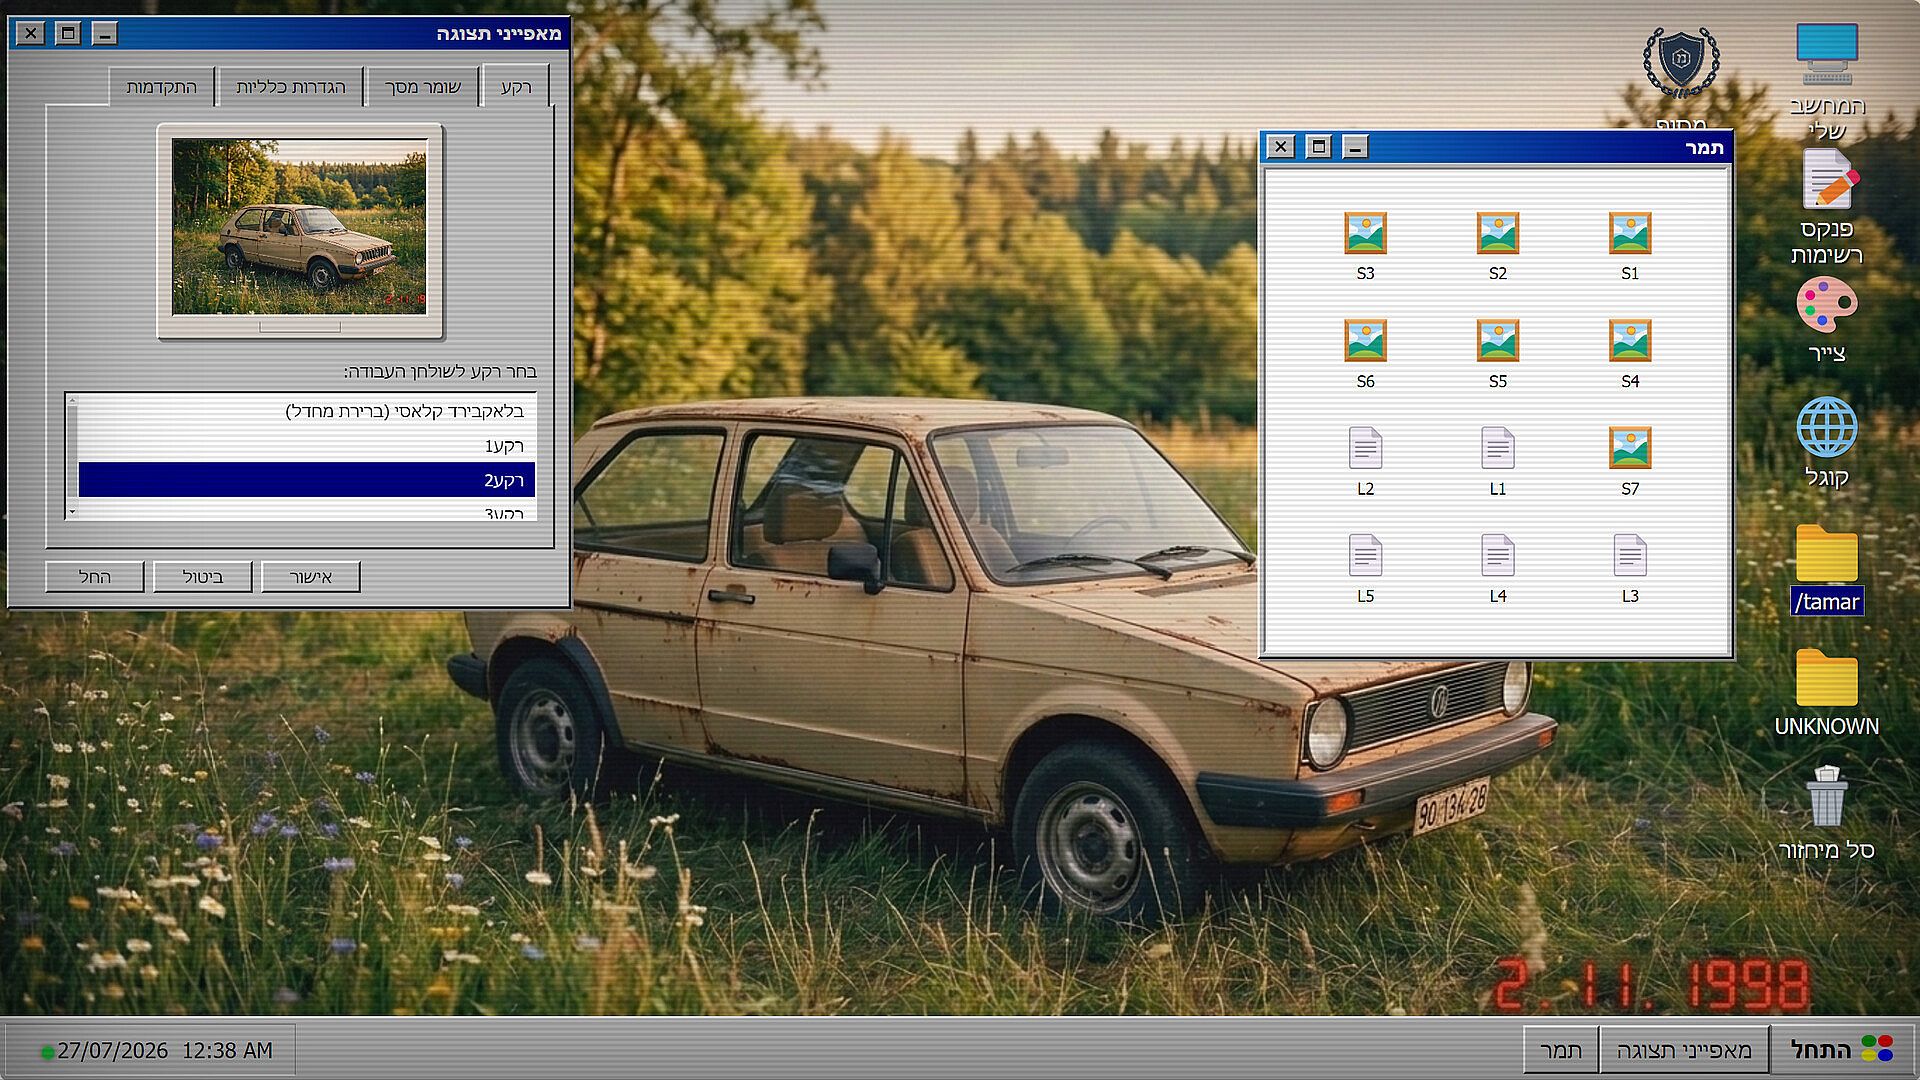Choose the partially visible רקע3 entry
Viewport: 1920px width, 1080px height.
[307, 510]
